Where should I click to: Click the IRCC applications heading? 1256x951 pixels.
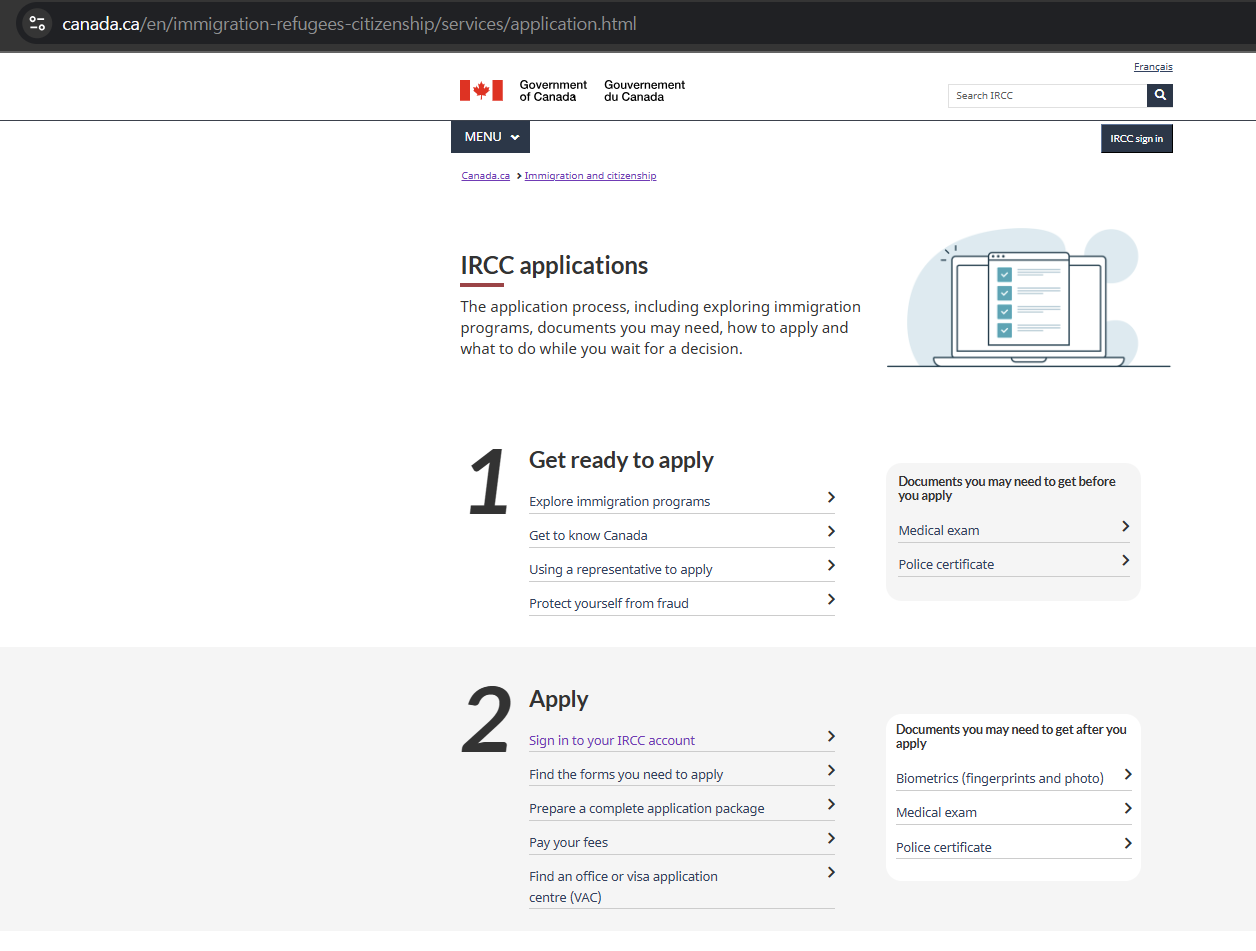pyautogui.click(x=554, y=265)
